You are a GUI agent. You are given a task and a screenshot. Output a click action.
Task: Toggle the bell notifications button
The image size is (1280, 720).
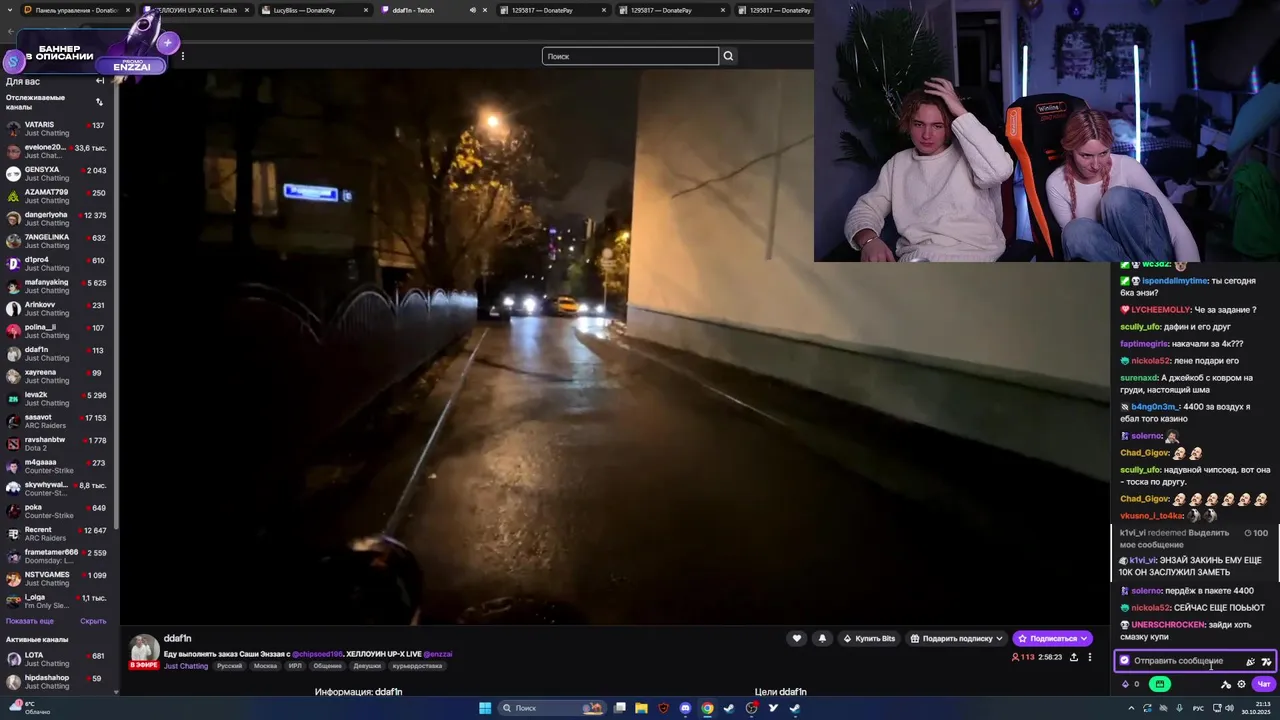pyautogui.click(x=822, y=638)
